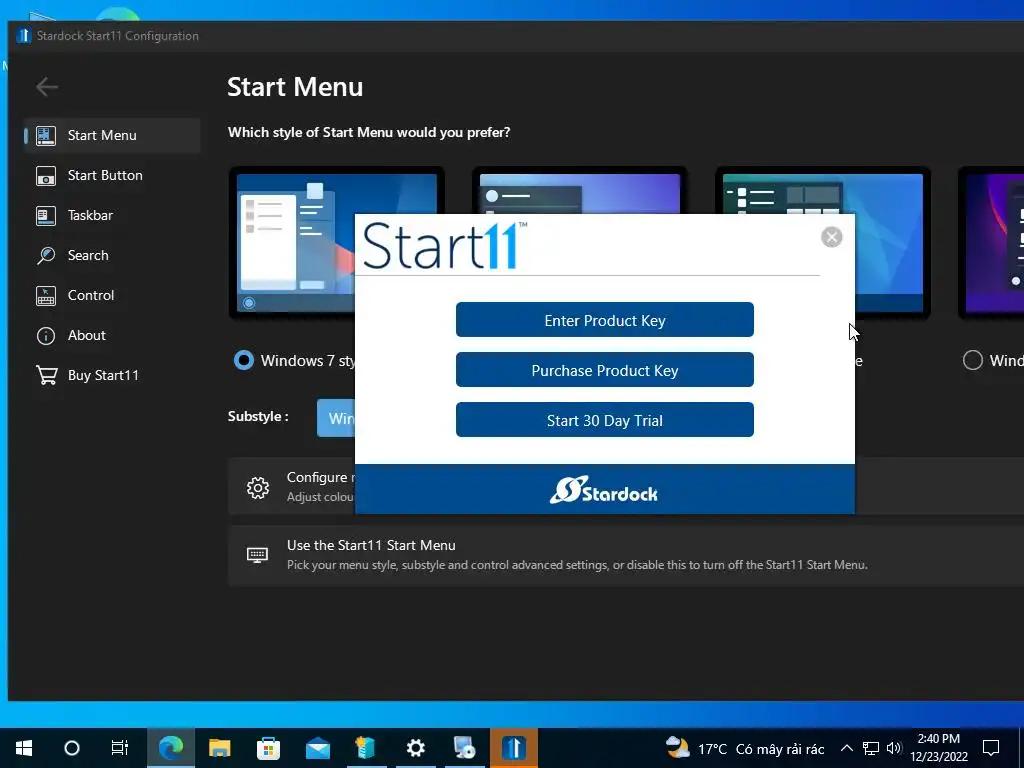The image size is (1024, 768).
Task: Click the Configure menu gear icon
Action: pos(258,487)
